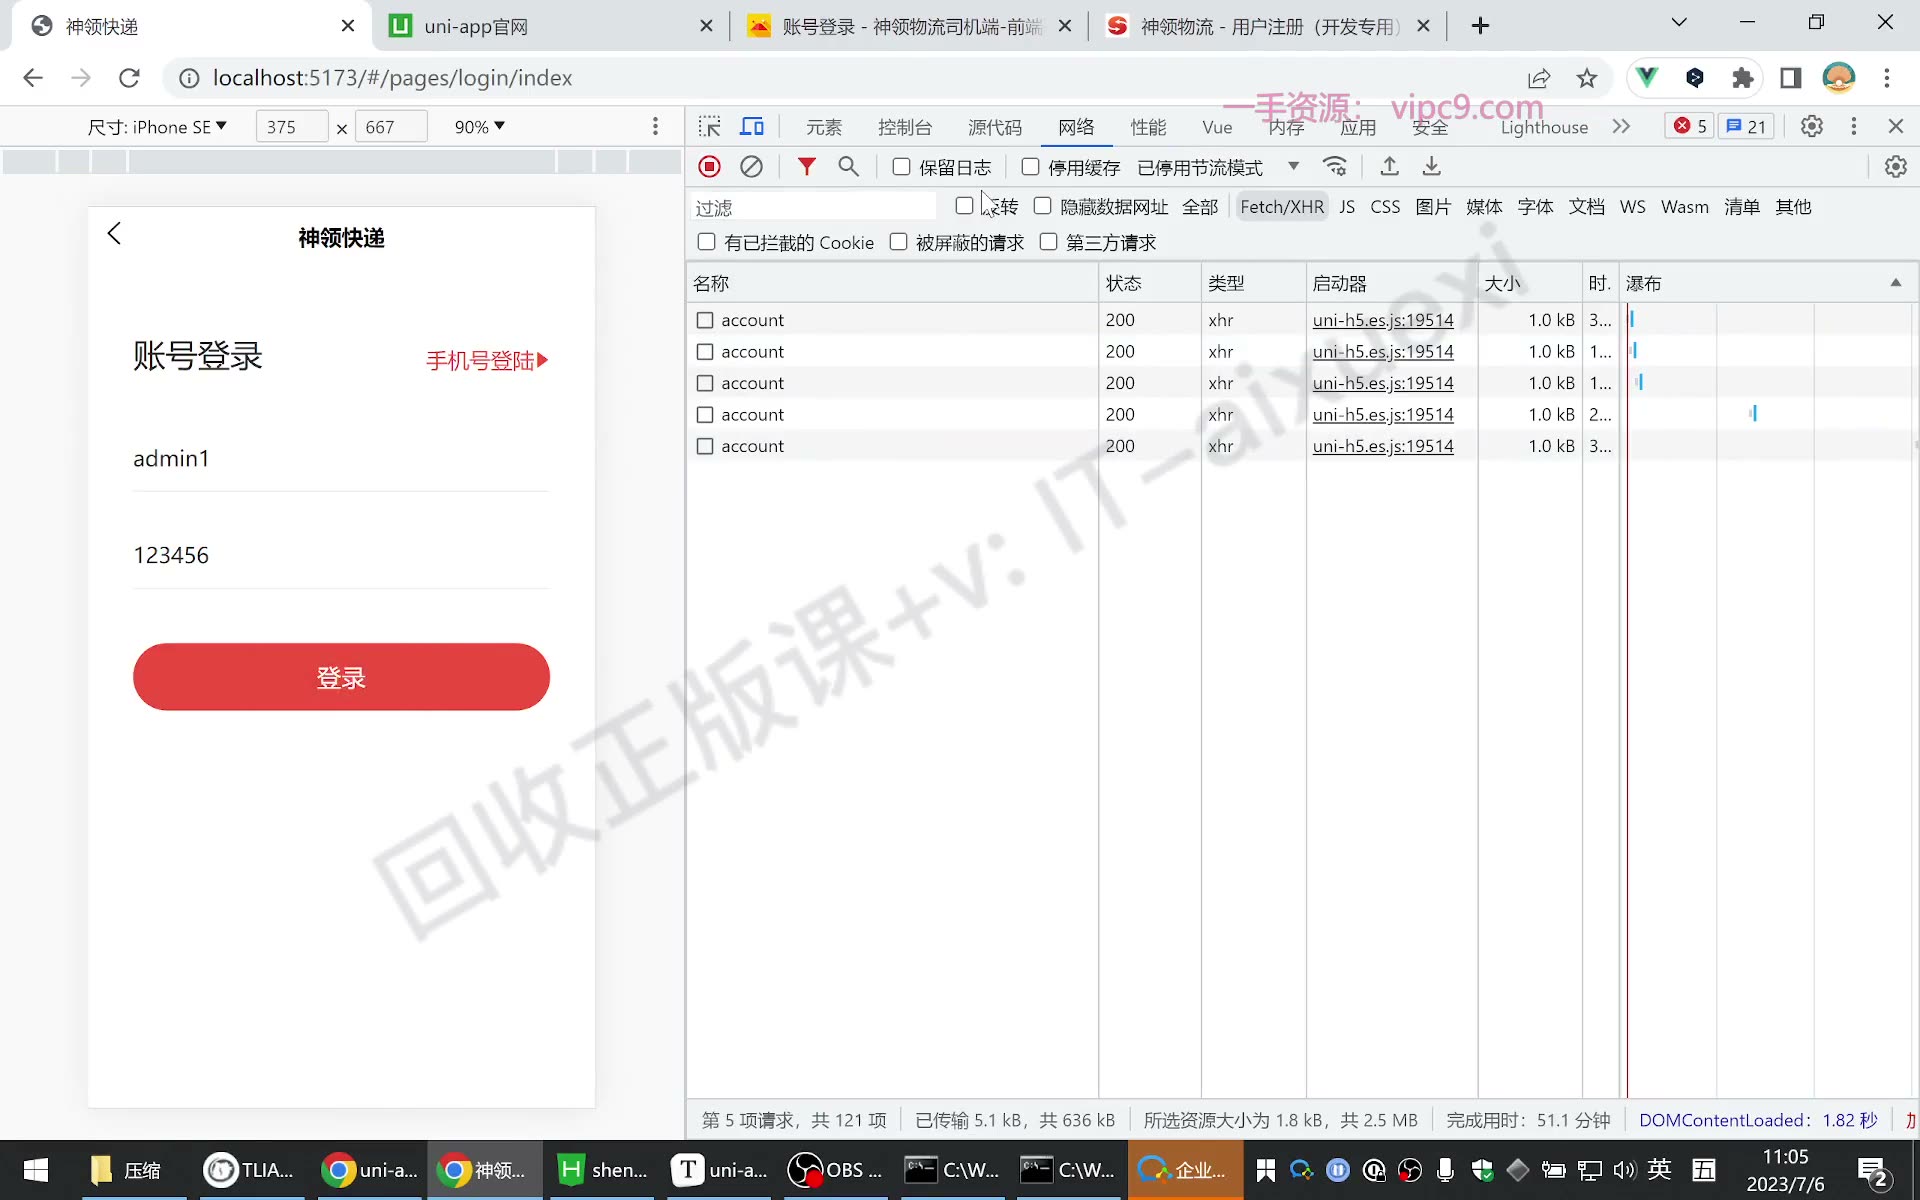Open DevTools settings gear
The width and height of the screenshot is (1920, 1200).
(x=1811, y=126)
